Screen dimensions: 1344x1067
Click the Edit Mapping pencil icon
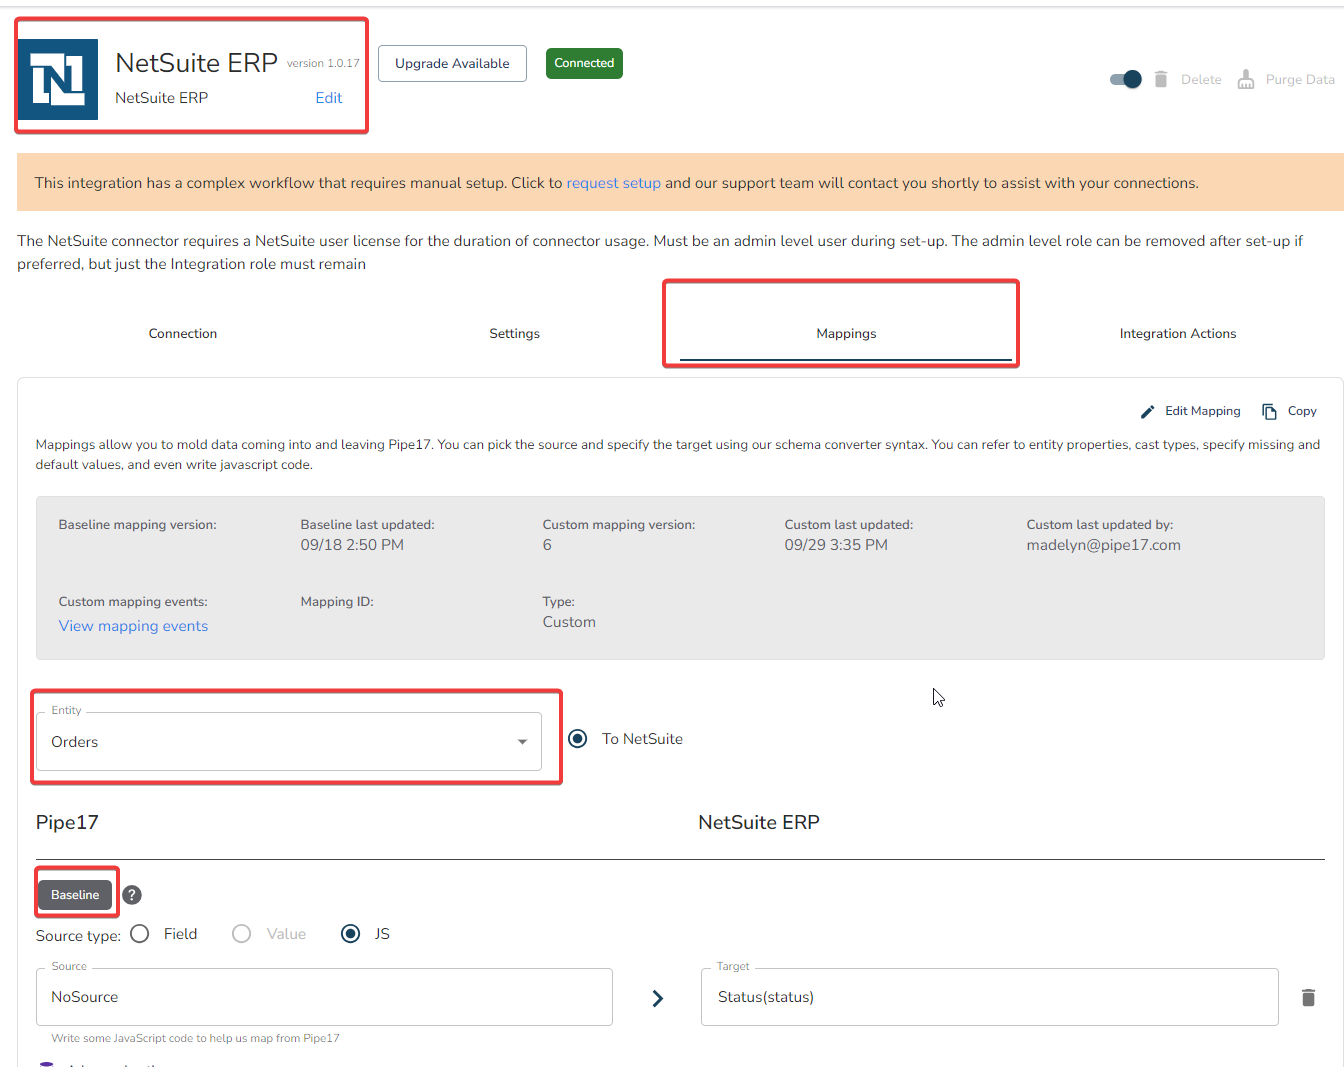[x=1148, y=412]
